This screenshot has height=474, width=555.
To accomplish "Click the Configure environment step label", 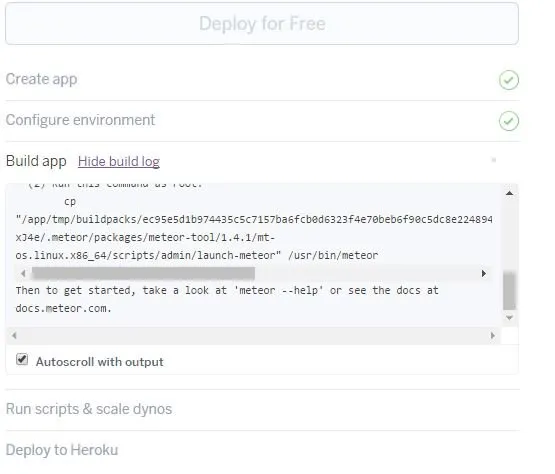I will click(x=80, y=120).
